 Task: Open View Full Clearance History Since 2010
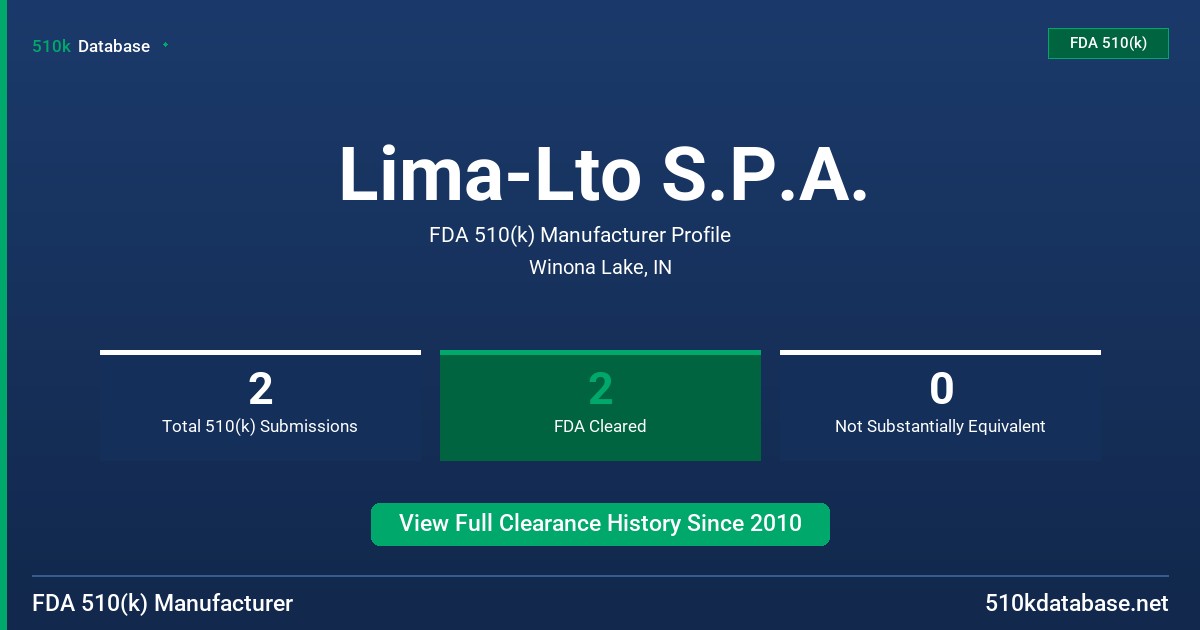(x=600, y=524)
